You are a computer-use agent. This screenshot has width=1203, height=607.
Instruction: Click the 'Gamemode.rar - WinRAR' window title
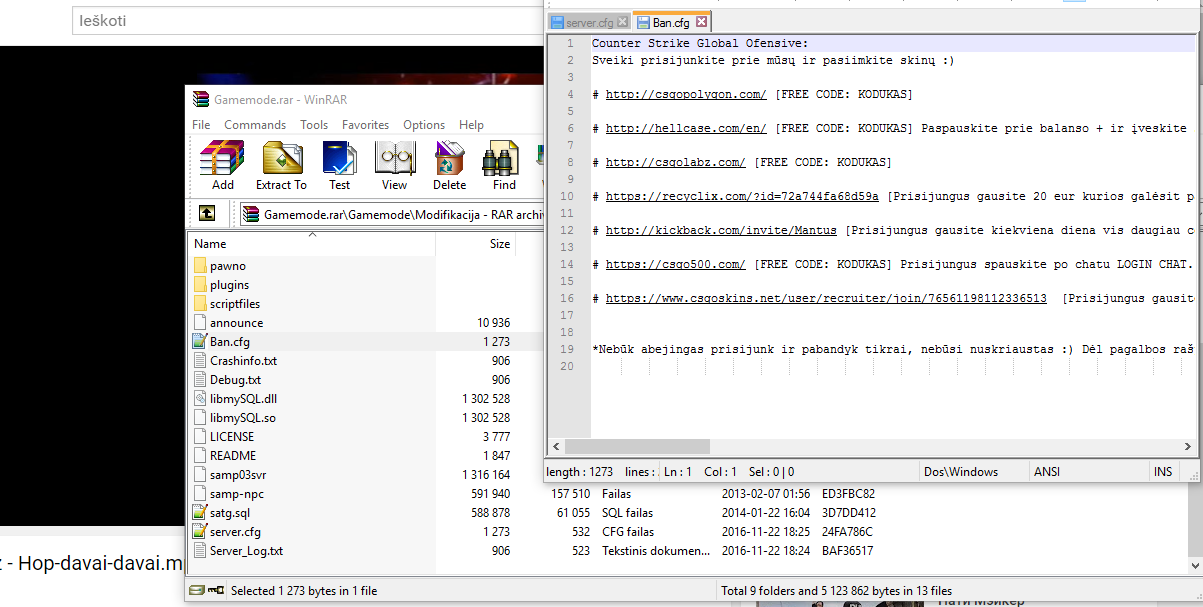[x=280, y=100]
